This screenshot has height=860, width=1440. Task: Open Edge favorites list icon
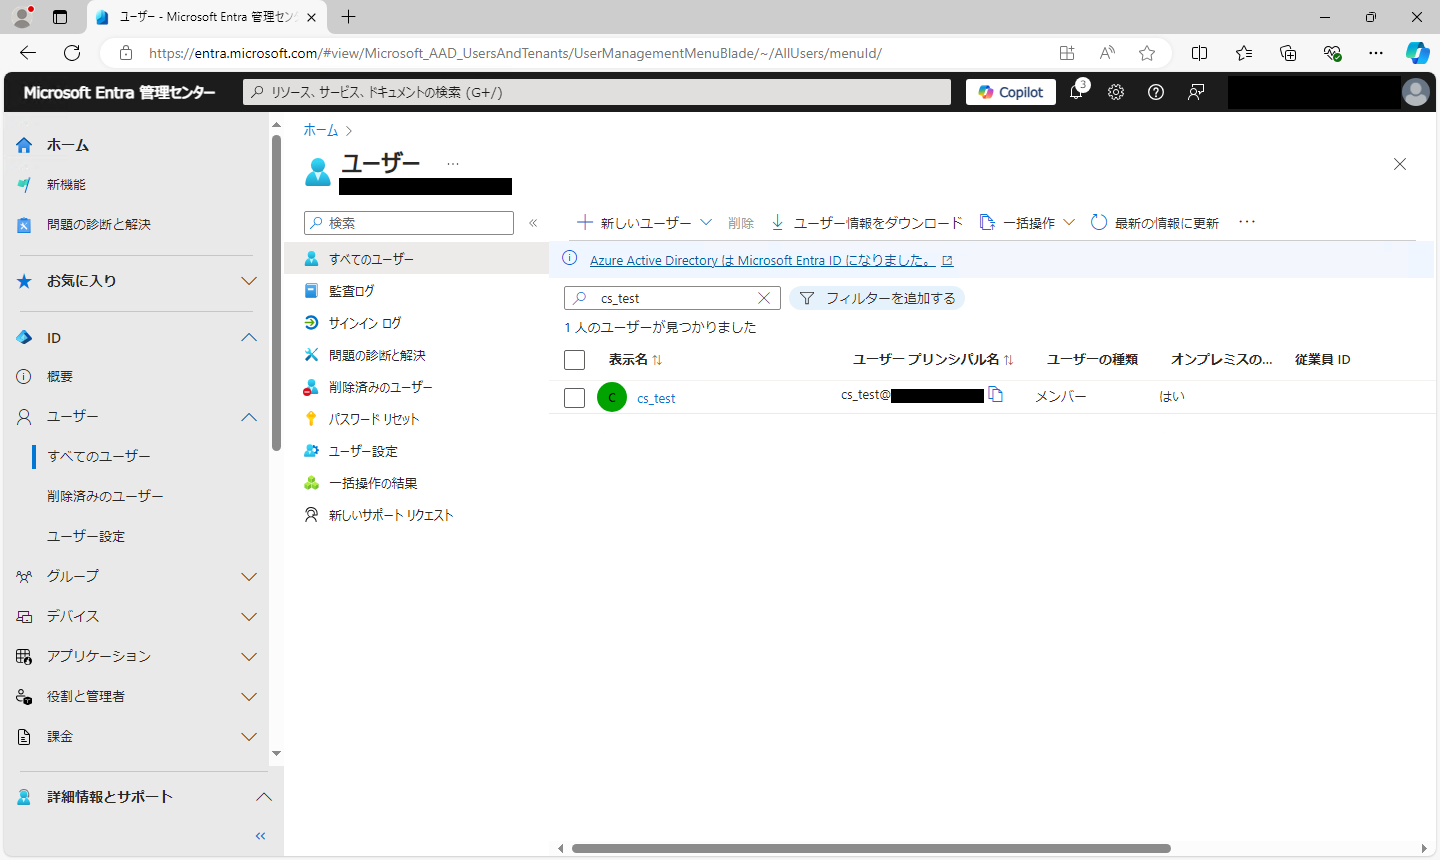click(1244, 53)
